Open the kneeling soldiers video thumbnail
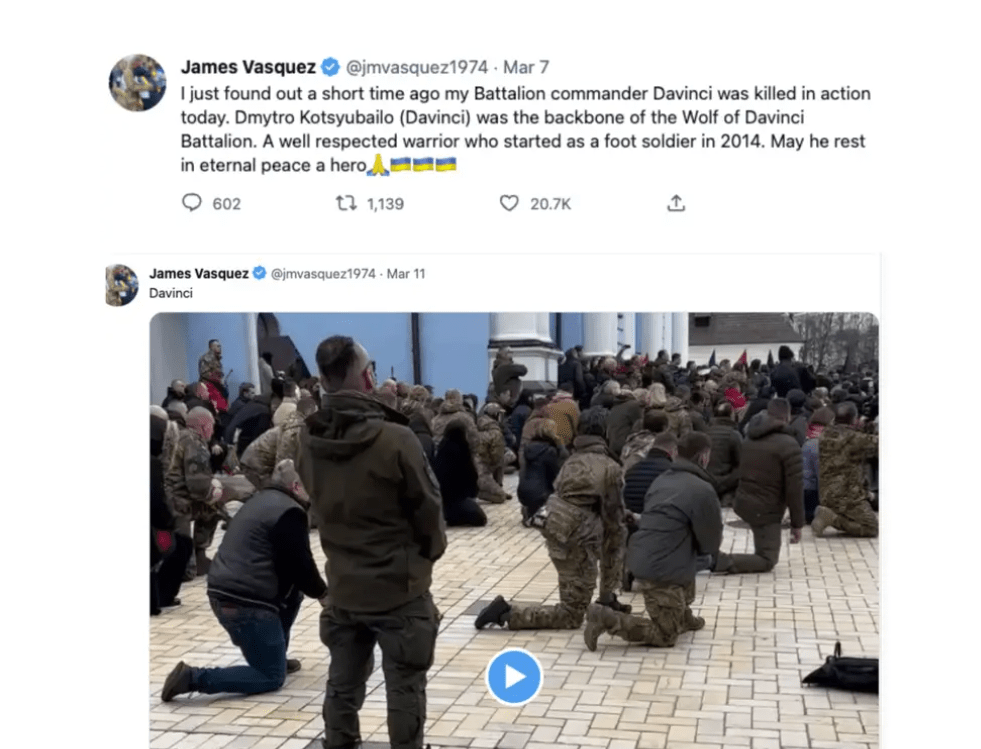This screenshot has width=981, height=749. (x=514, y=531)
